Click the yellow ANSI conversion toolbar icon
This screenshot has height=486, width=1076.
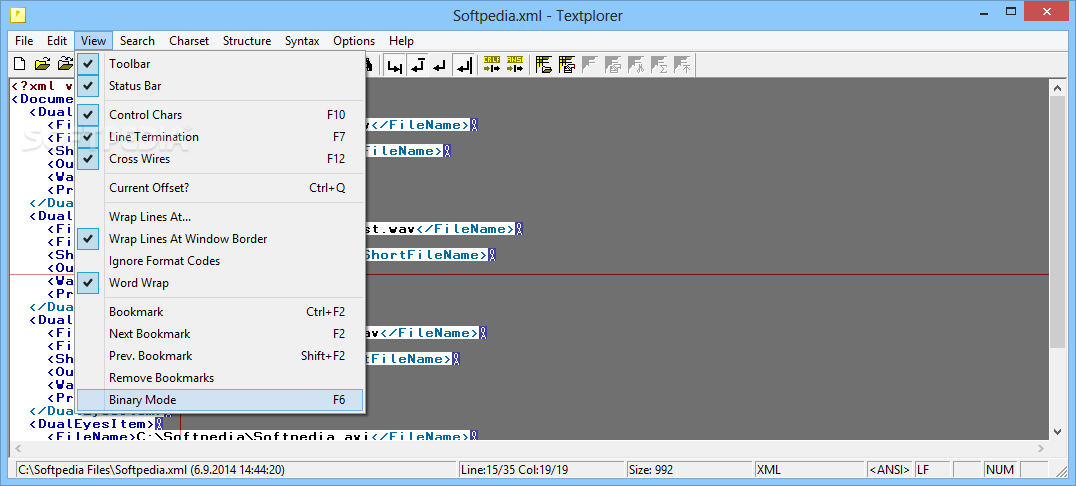515,65
